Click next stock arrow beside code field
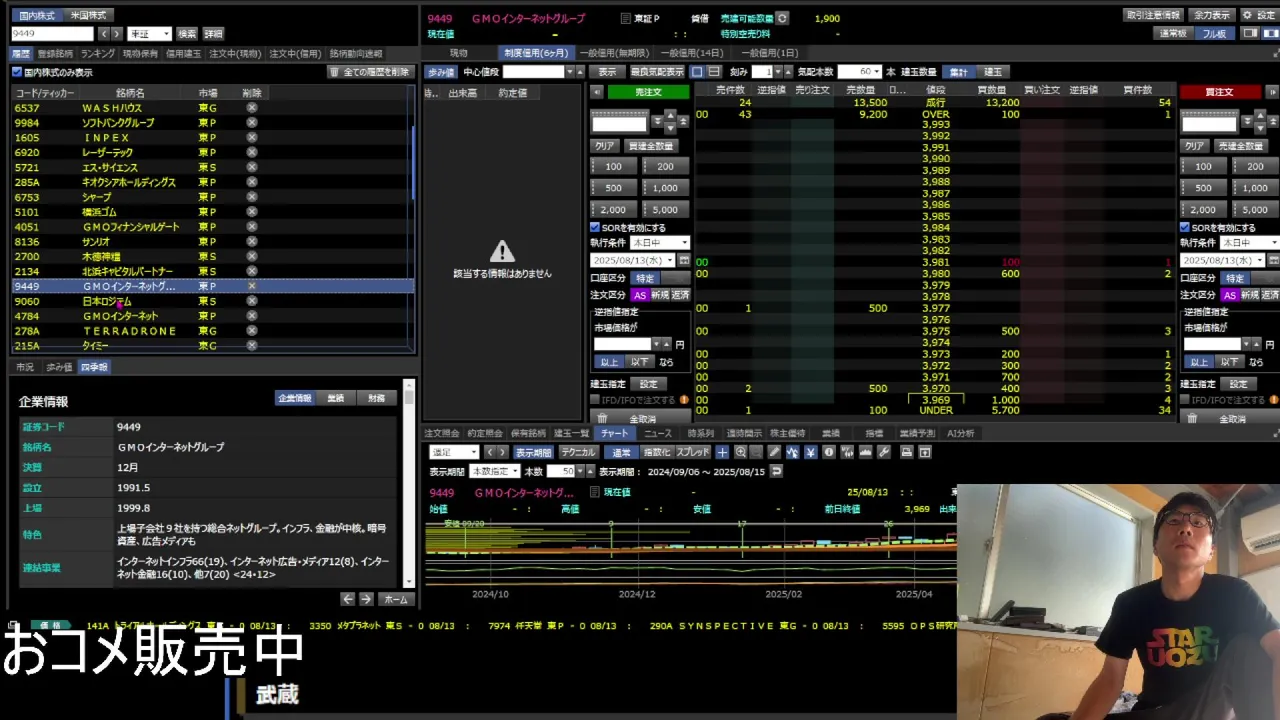Viewport: 1280px width, 720px height. [x=117, y=34]
